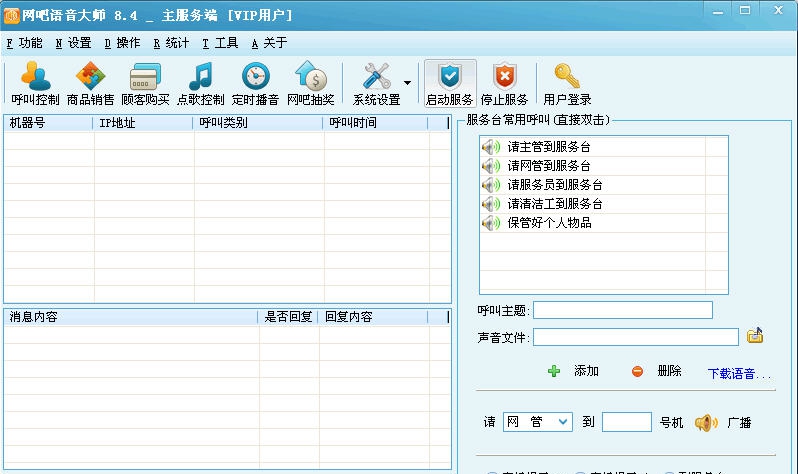Select the call 请清洁工到服务台
This screenshot has height=474, width=798.
pos(555,204)
